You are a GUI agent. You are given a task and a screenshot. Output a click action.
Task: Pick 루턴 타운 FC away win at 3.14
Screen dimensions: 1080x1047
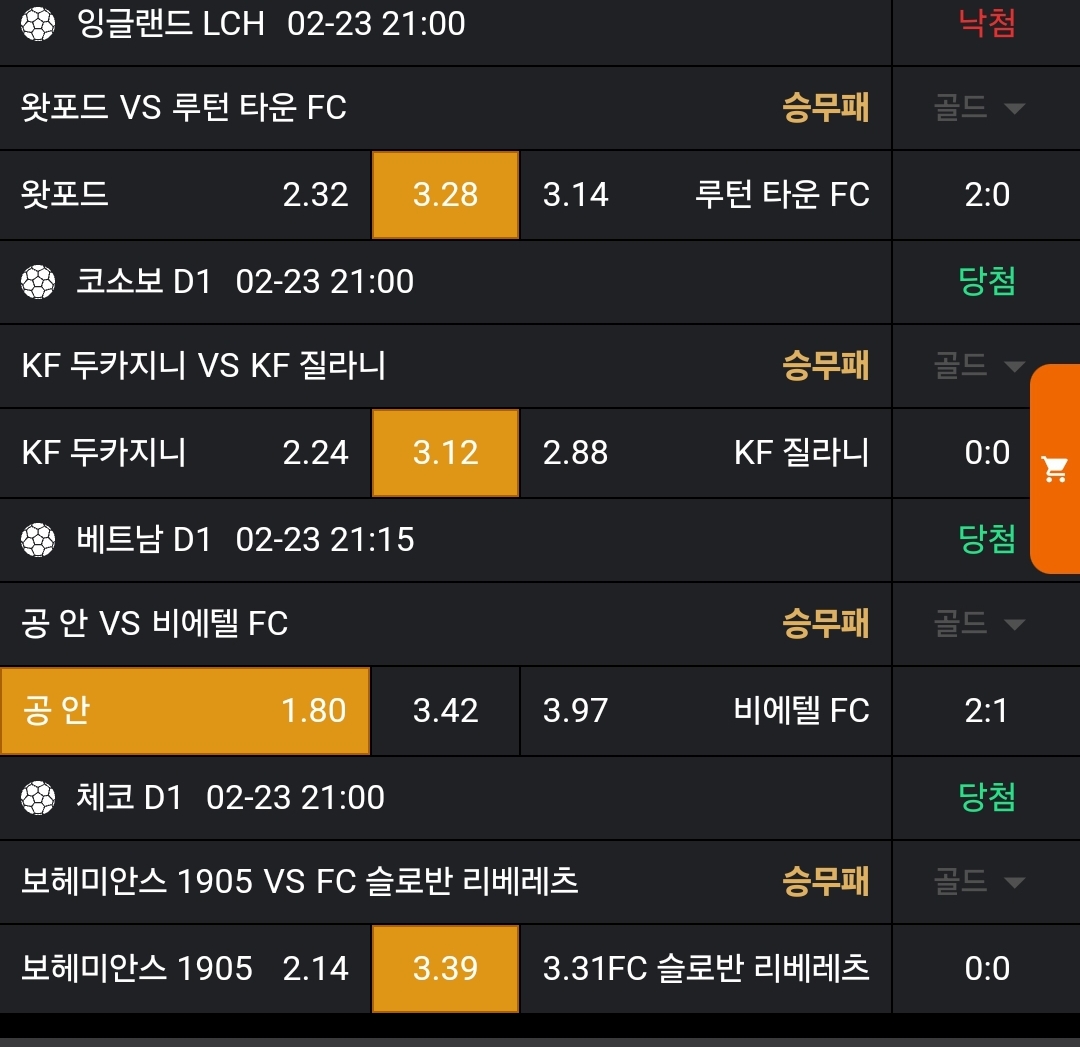click(705, 195)
